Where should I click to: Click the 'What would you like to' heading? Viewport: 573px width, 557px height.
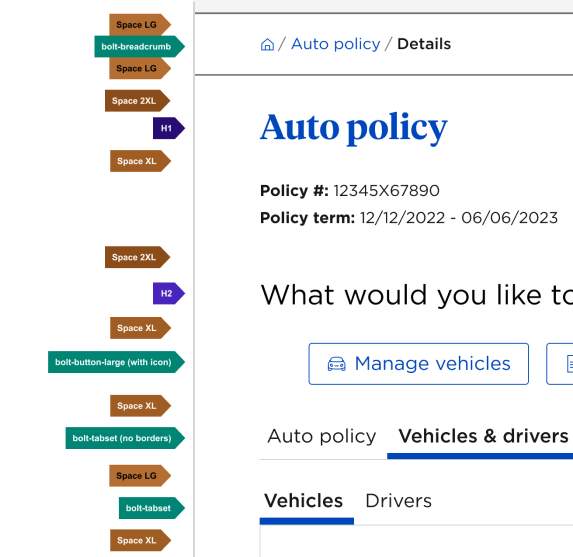pos(417,295)
